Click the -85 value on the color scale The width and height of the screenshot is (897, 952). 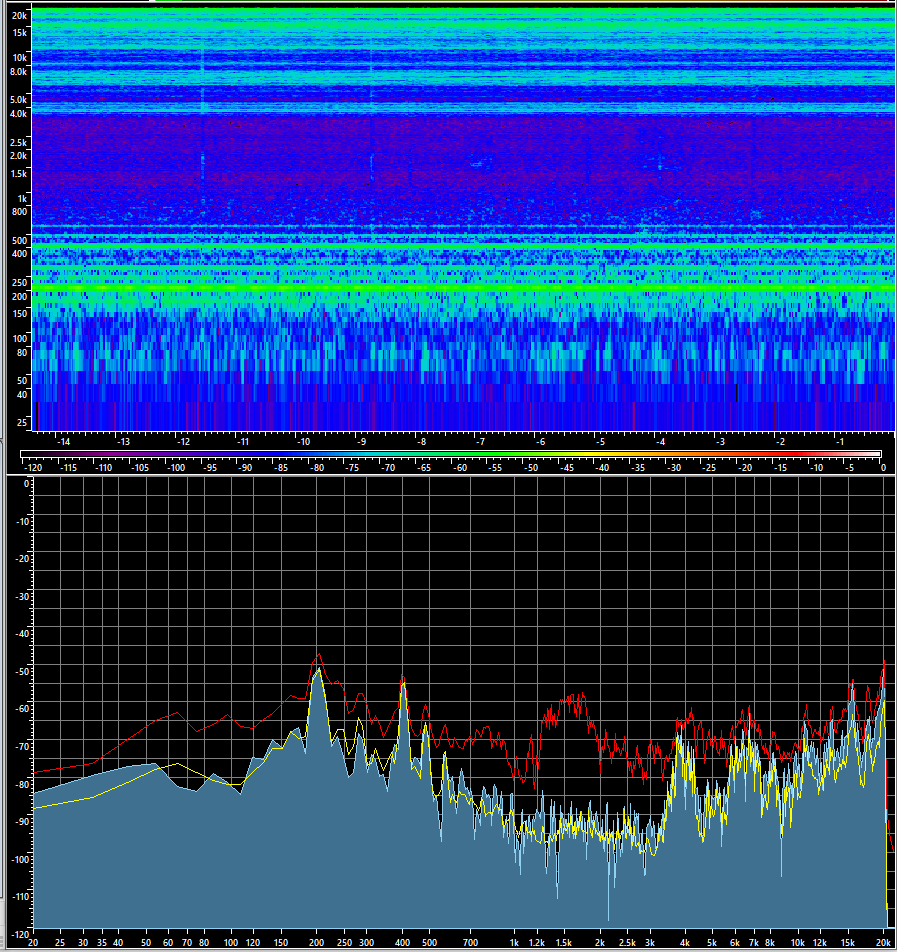280,468
